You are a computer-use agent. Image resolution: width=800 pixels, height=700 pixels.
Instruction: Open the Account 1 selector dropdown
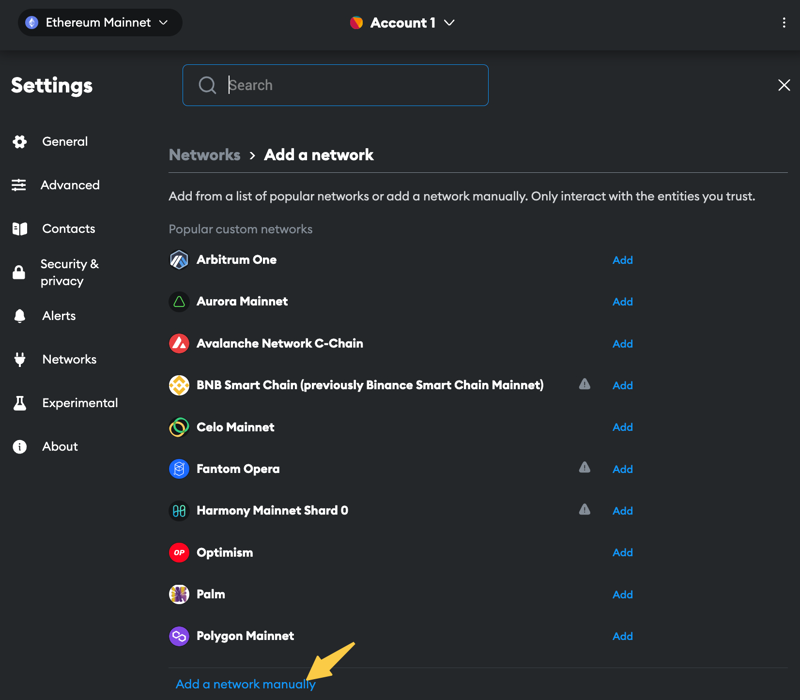[x=403, y=23]
